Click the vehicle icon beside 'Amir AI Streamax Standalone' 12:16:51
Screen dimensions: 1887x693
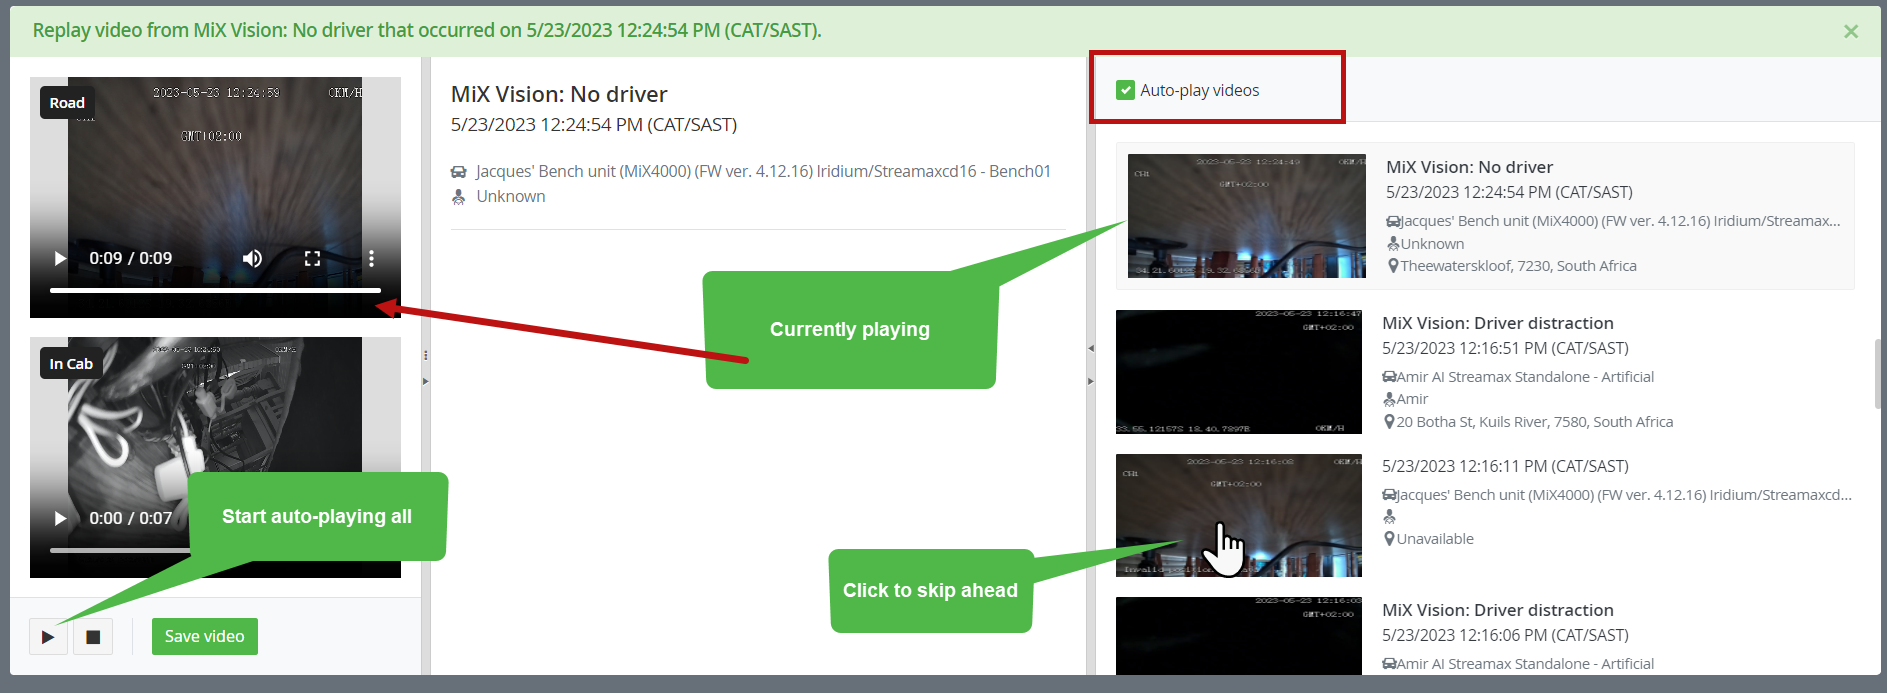(x=1389, y=377)
